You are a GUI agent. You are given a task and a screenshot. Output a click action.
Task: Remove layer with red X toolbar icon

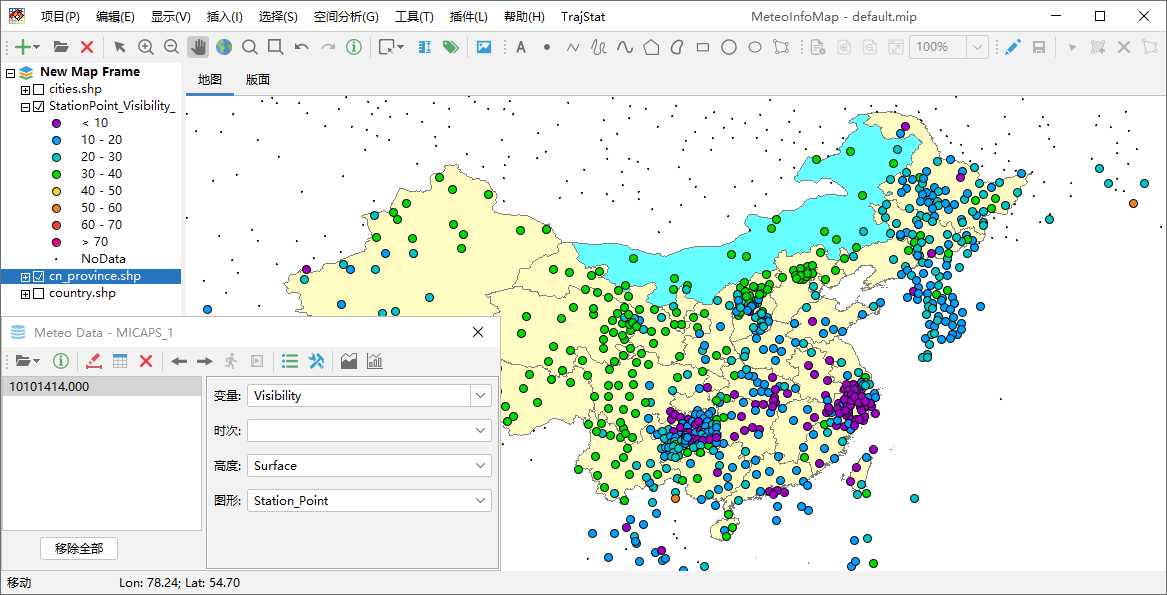87,47
